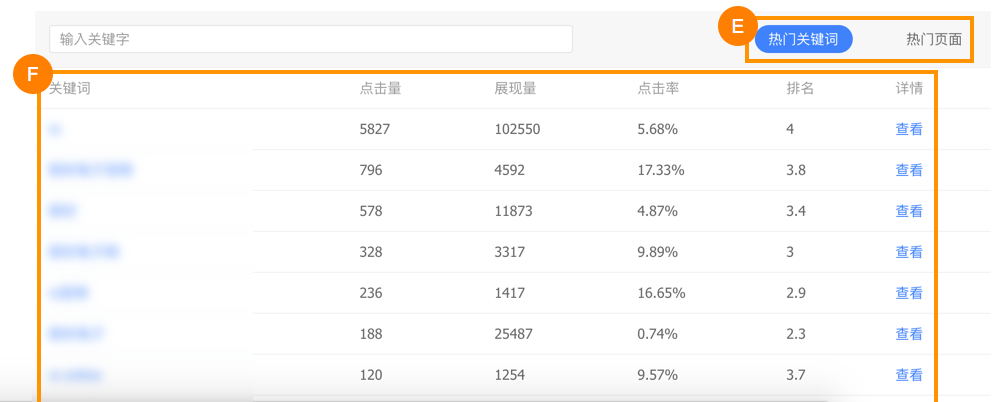
Task: Click the orange E annotation marker
Action: point(738,27)
